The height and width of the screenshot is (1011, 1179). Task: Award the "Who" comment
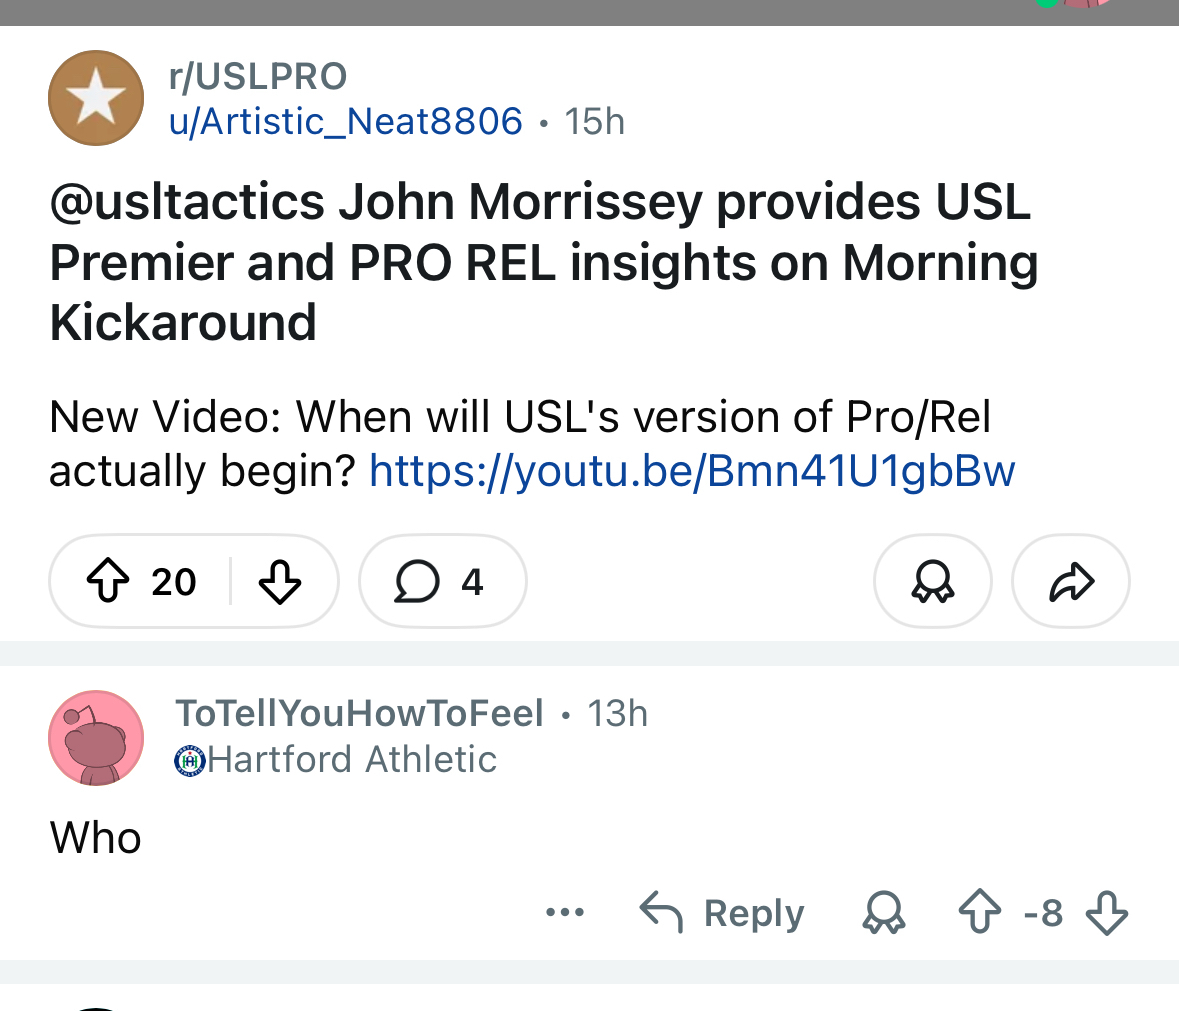click(x=884, y=913)
